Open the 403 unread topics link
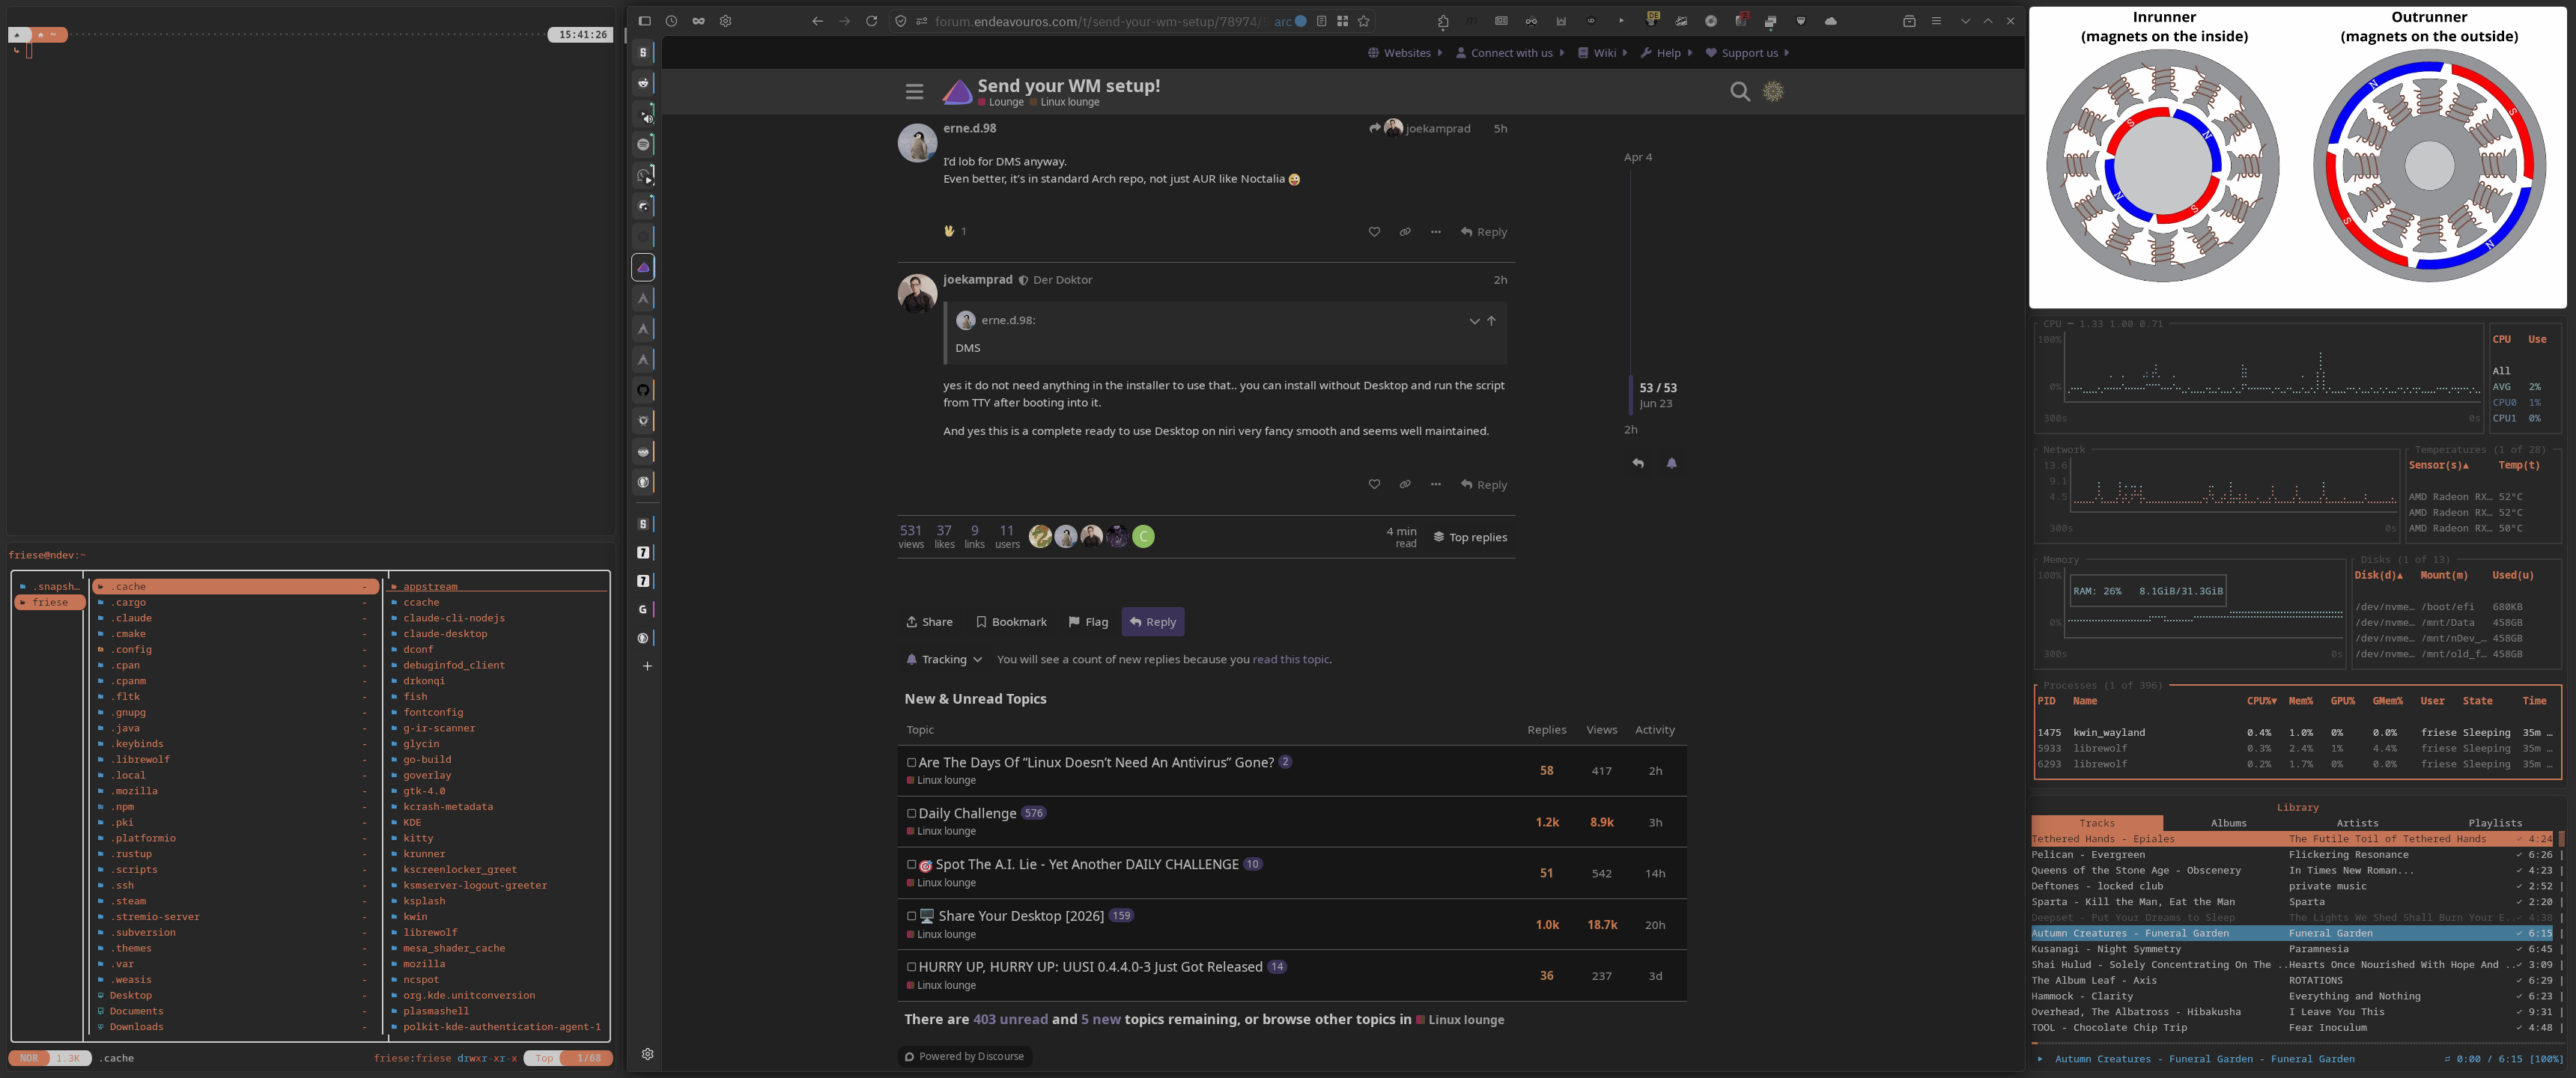2576x1078 pixels. tap(1010, 1020)
